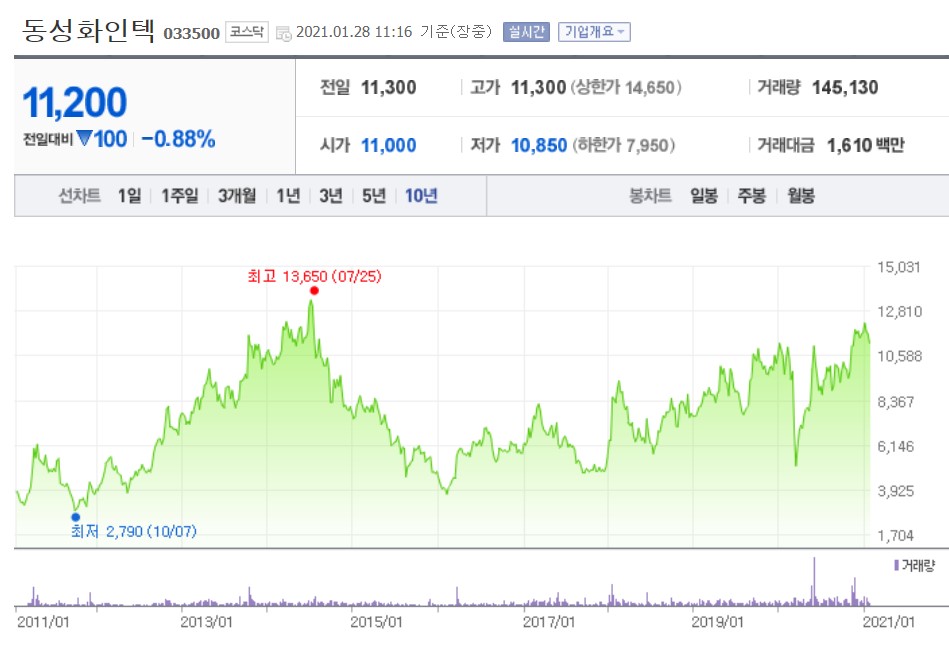
Task: Click the 선차트 label
Action: pyautogui.click(x=79, y=195)
